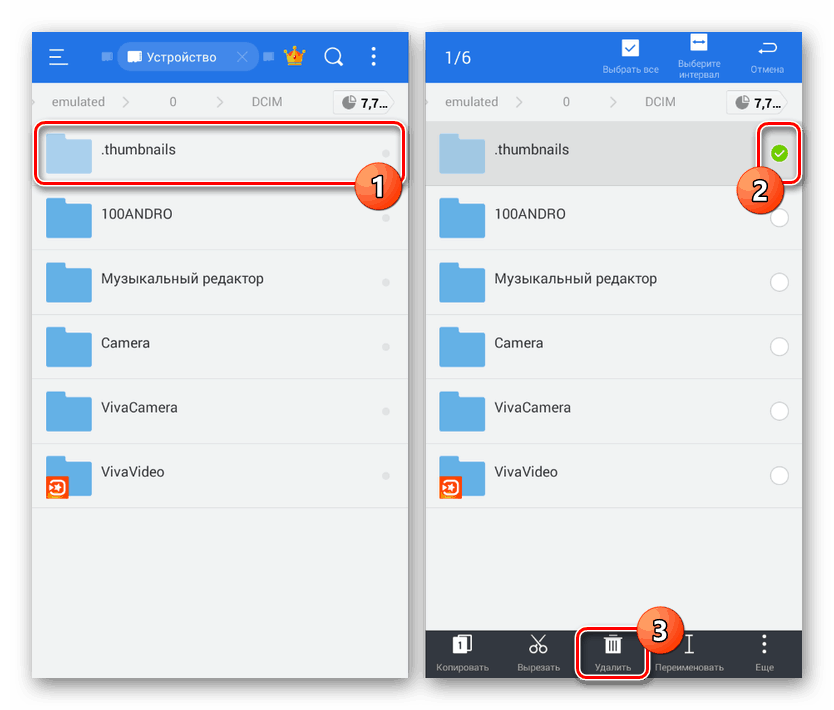Select .thumbnails row in right screen
834x710 pixels.
(x=613, y=153)
